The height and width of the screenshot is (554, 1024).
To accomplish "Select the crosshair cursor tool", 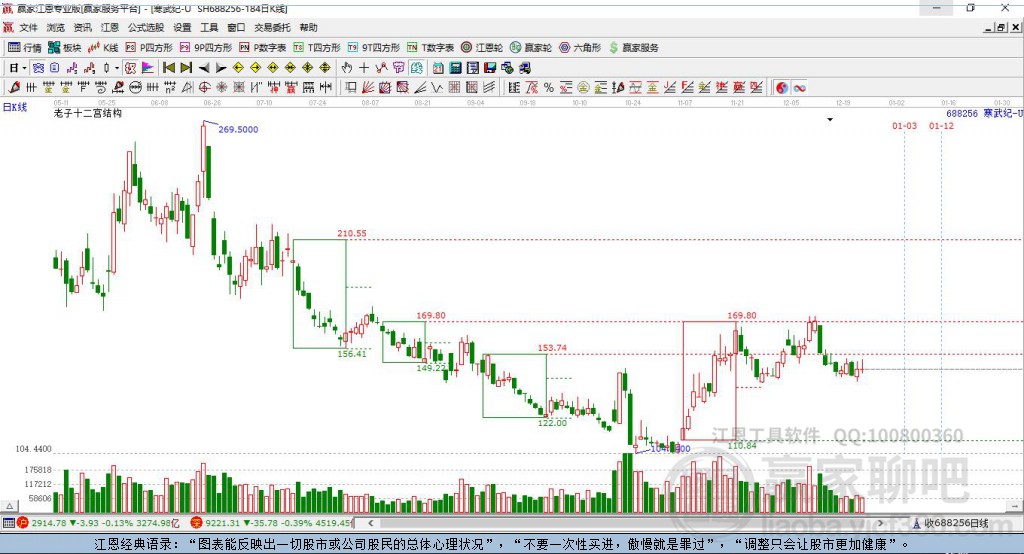I will click(x=364, y=68).
